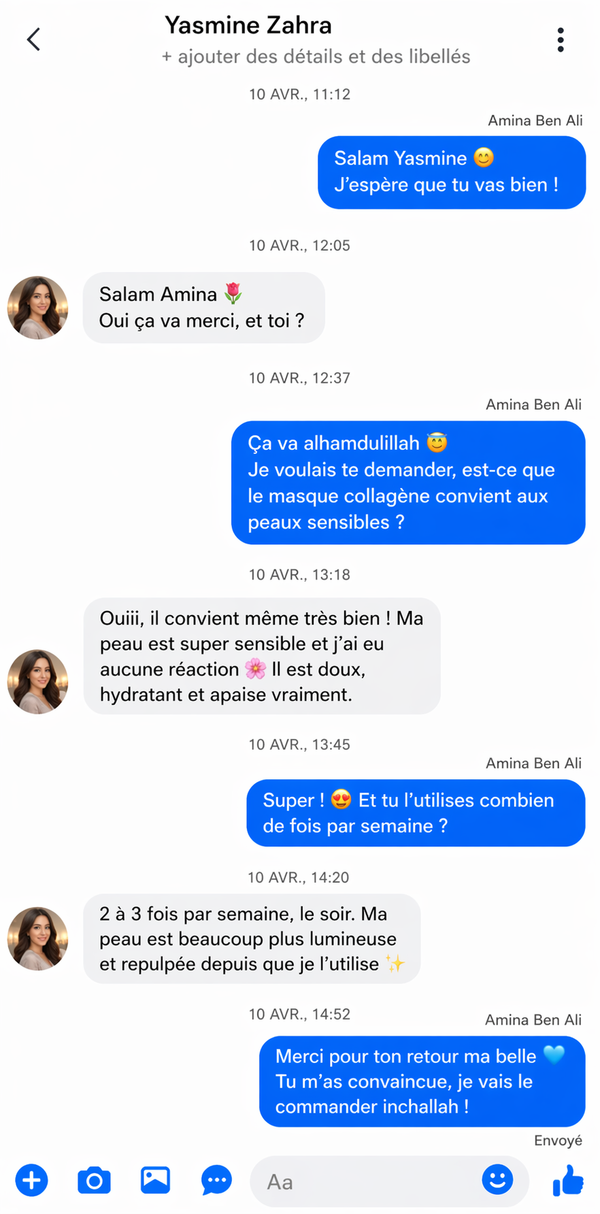Image resolution: width=600 pixels, height=1214 pixels.
Task: Tap "ajouter des détails et des libellés"
Action: 316,57
